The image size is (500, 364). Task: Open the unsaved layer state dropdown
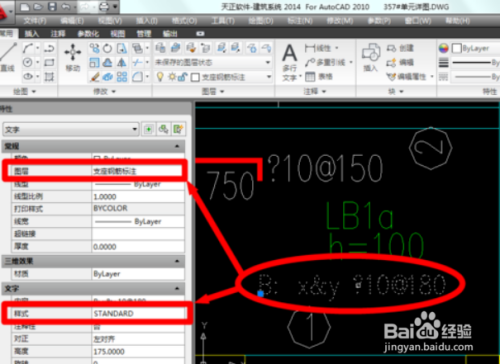pos(213,62)
